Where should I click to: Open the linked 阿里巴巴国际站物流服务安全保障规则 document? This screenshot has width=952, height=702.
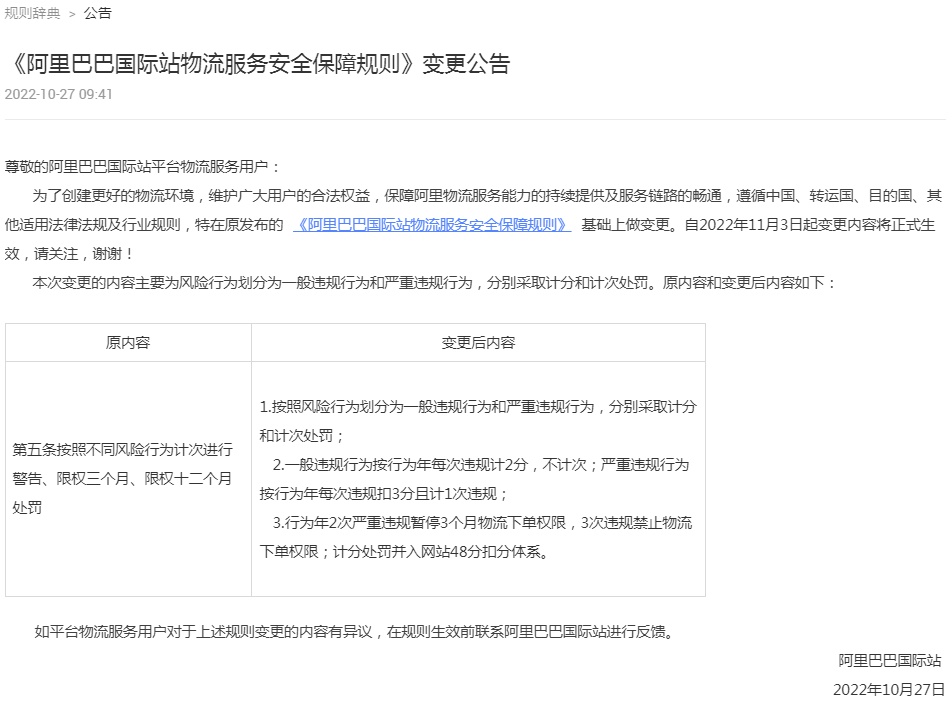[x=431, y=225]
